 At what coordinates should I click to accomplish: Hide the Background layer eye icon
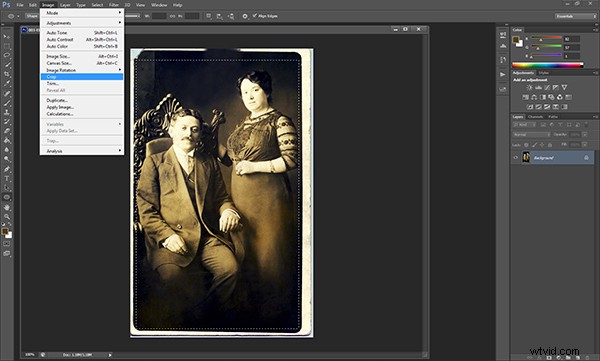tap(515, 158)
